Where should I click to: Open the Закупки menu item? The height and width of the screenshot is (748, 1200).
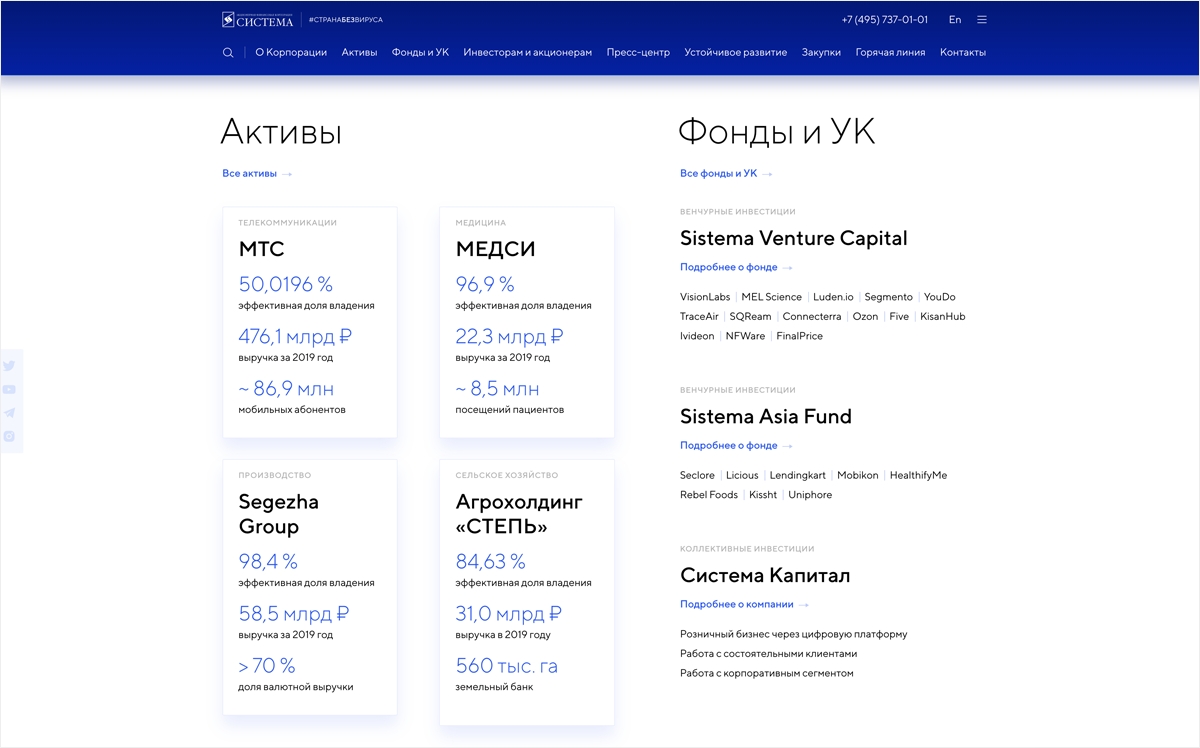coord(821,52)
